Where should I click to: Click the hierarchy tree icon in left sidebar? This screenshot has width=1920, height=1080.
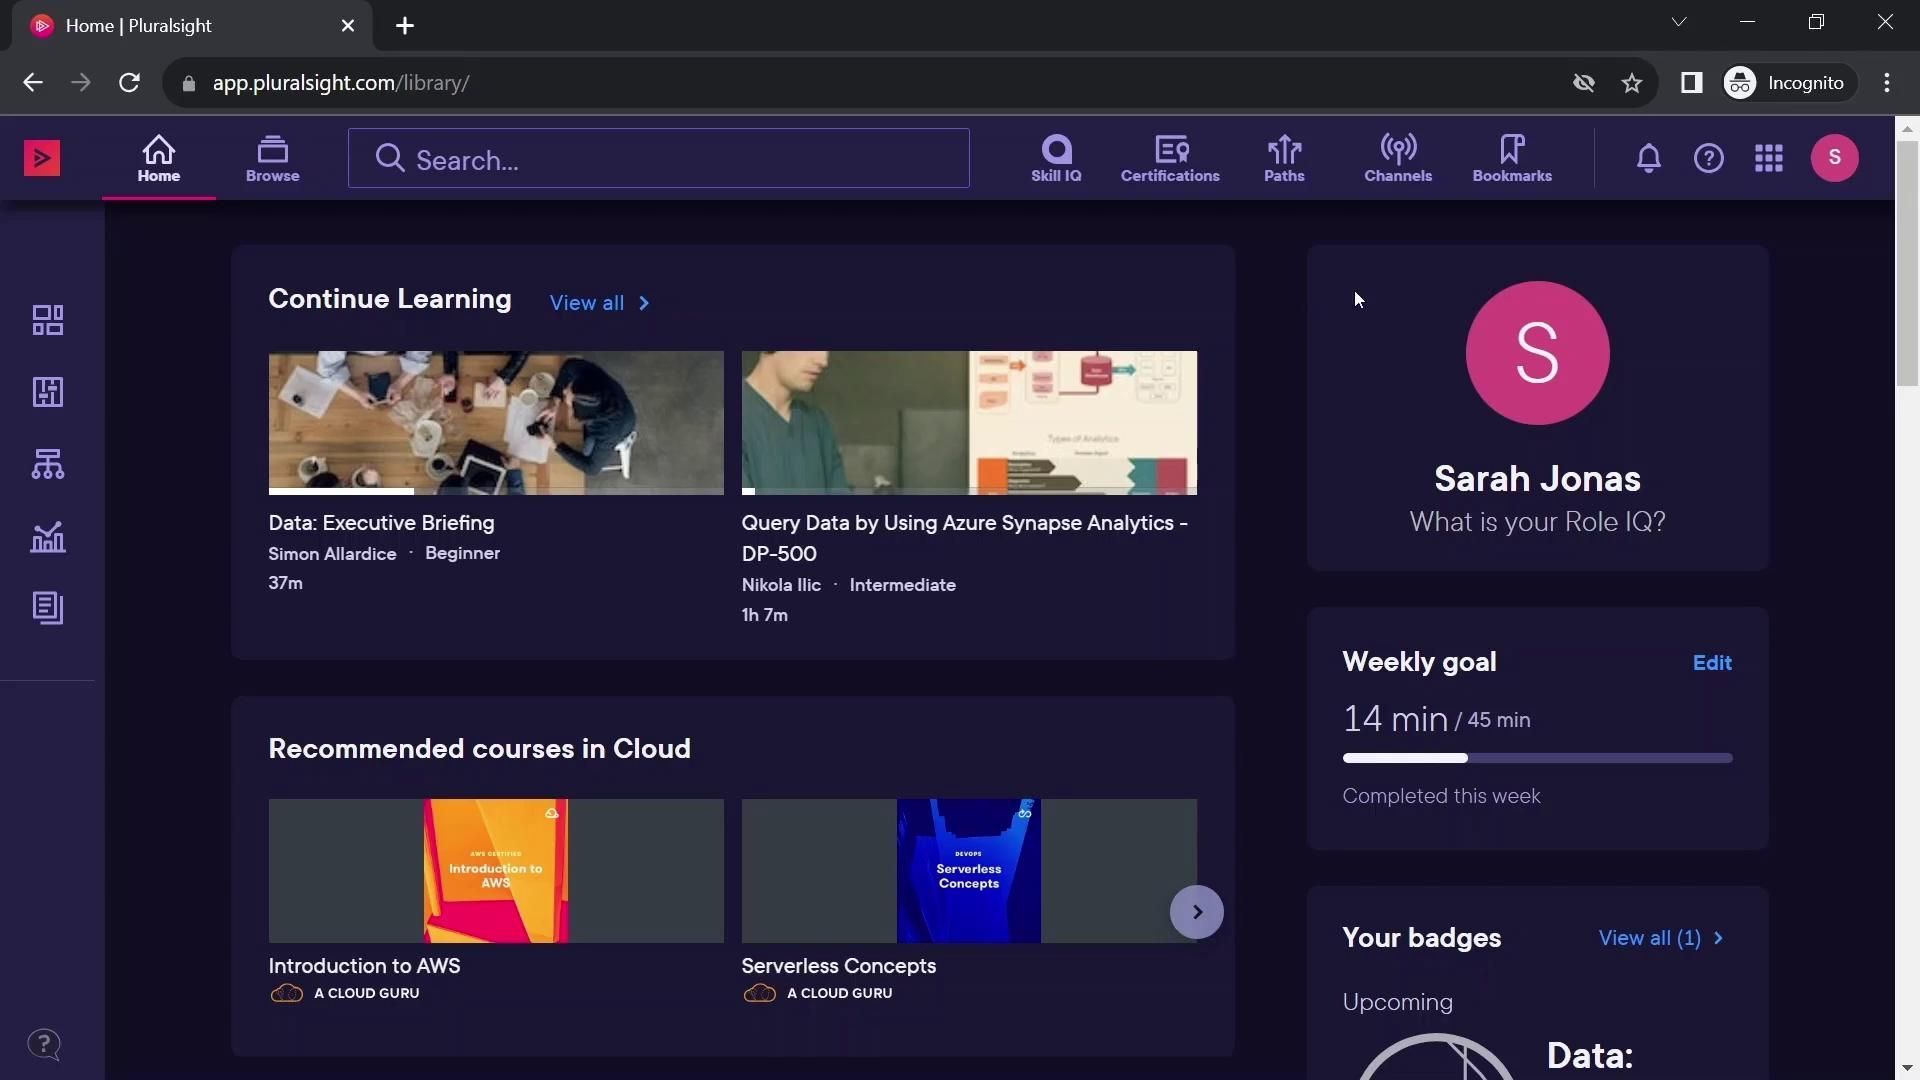pos(48,464)
